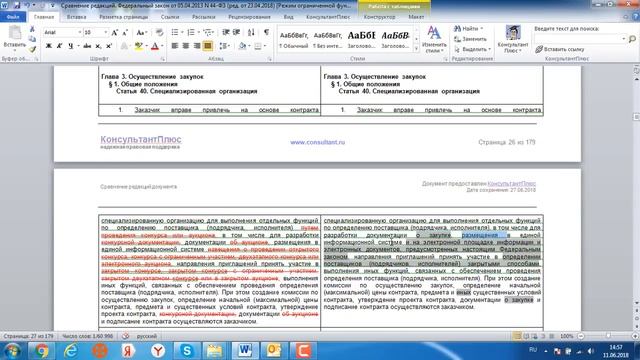
Task: Switch to print layout view in status bar
Action: [x=517, y=336]
